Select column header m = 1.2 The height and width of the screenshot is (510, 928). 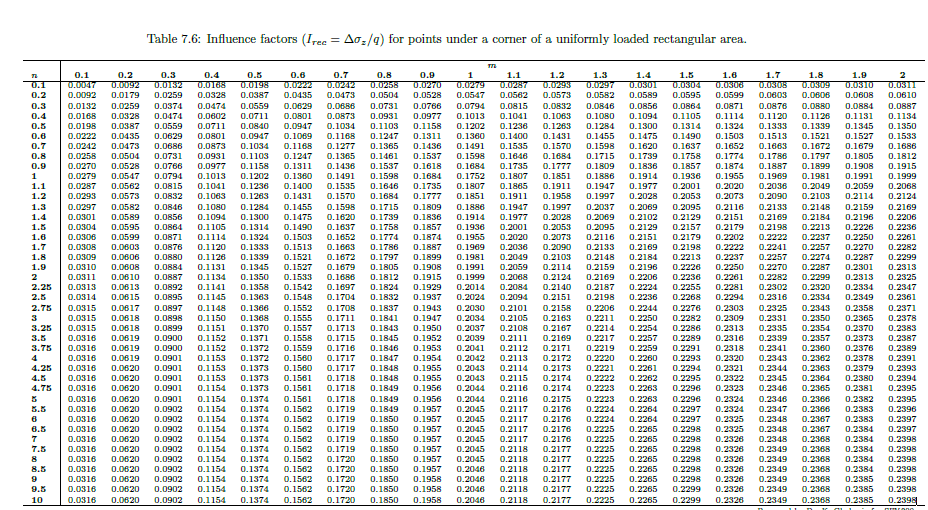557,75
